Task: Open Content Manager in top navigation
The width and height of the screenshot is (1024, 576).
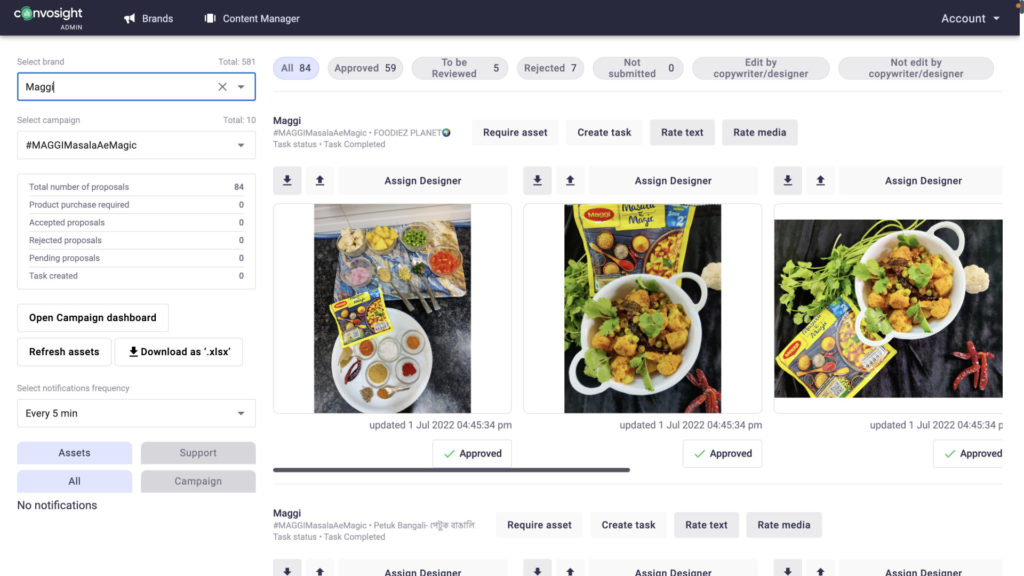Action: point(252,18)
